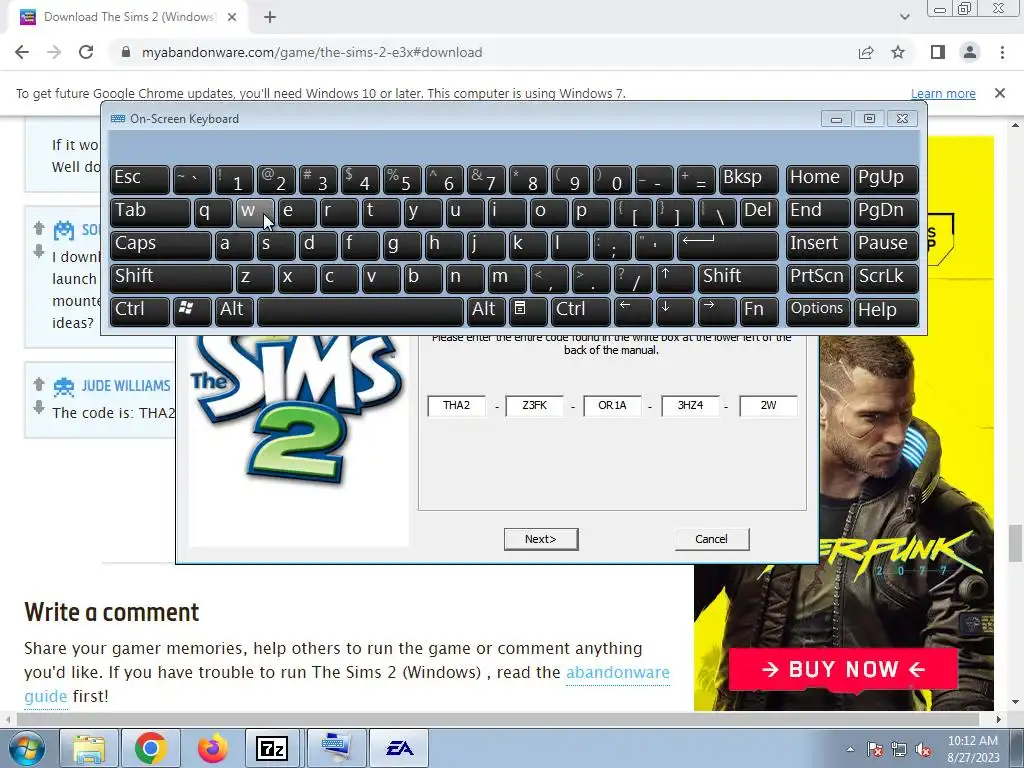Open the Chrome side panel icon

(938, 52)
